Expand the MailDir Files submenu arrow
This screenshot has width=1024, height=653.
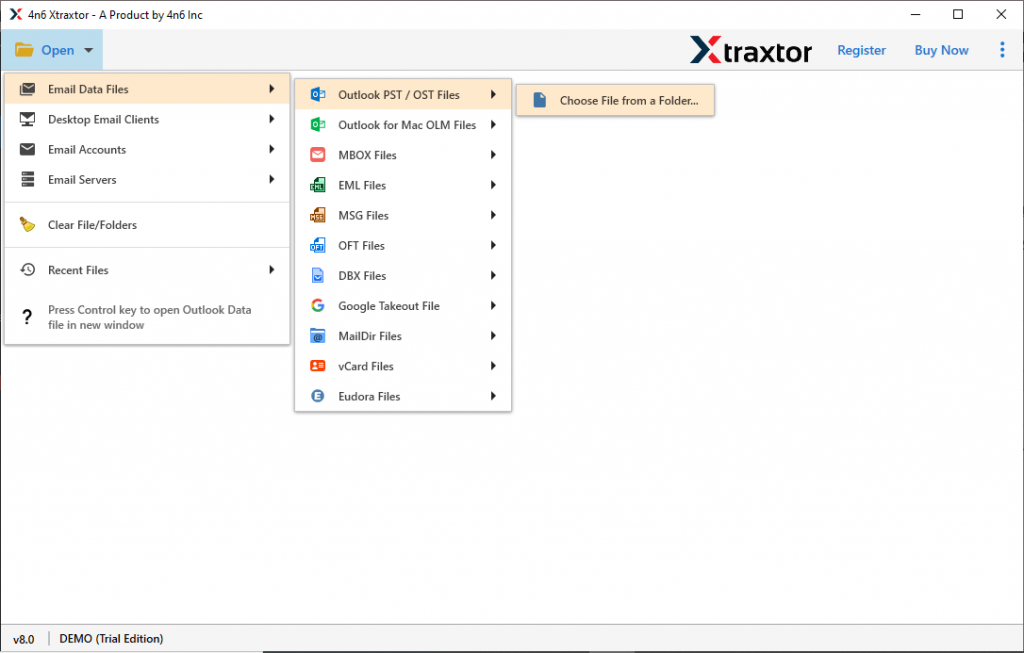pos(492,335)
